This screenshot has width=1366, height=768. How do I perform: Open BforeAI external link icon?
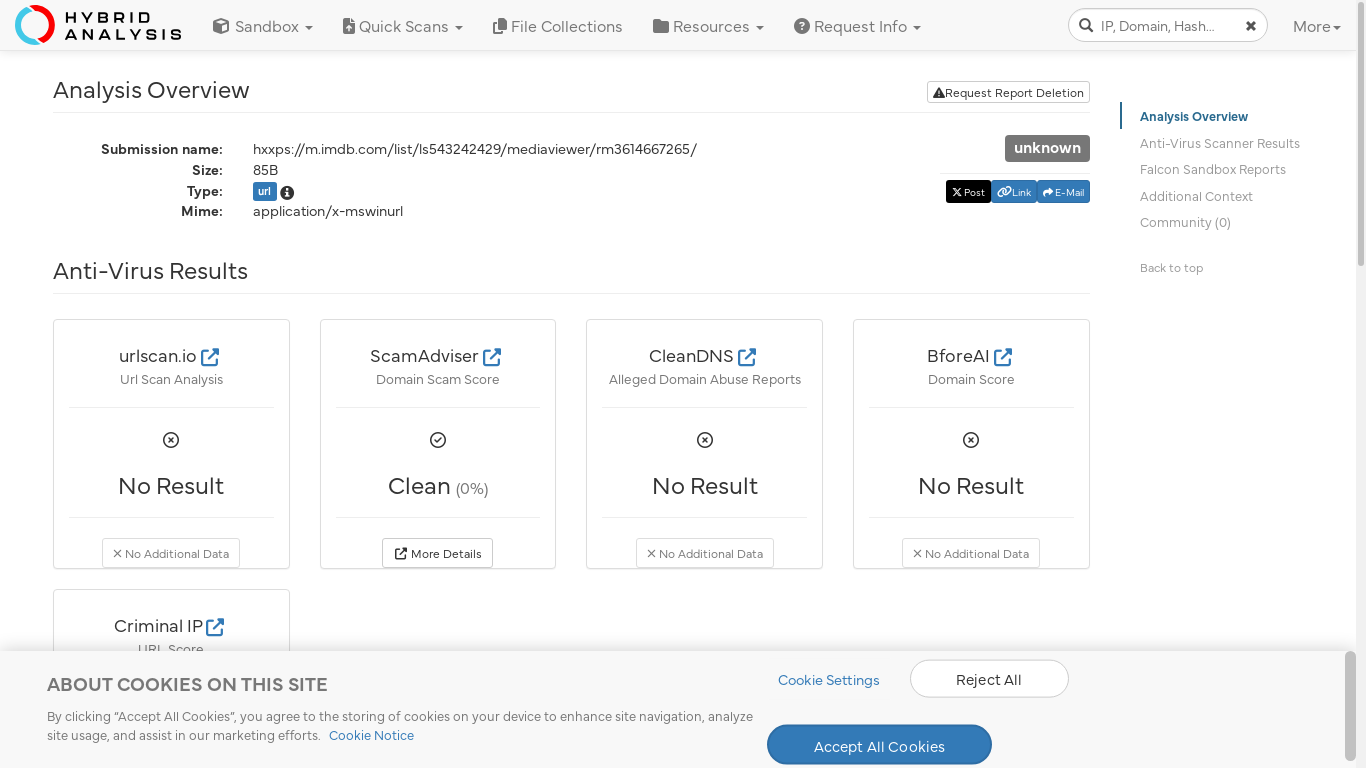point(1003,357)
